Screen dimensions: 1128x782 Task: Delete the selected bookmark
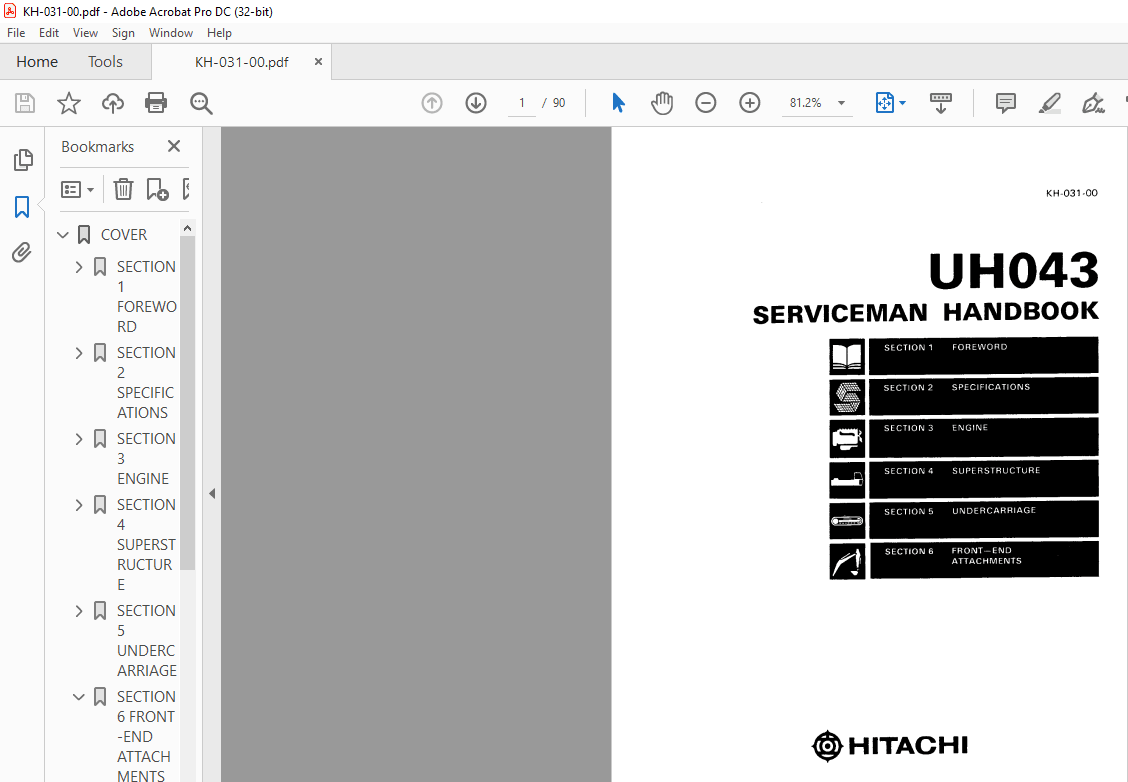[x=122, y=189]
